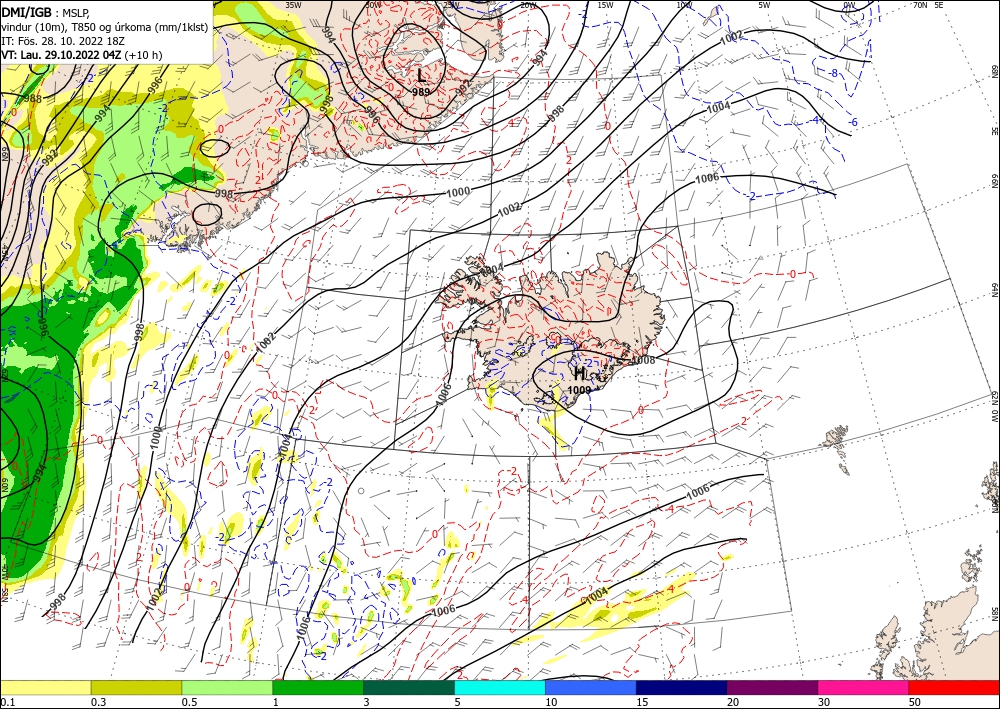1000x709 pixels.
Task: Click the low pressure 'L' marker over Greenland
Action: (x=420, y=76)
